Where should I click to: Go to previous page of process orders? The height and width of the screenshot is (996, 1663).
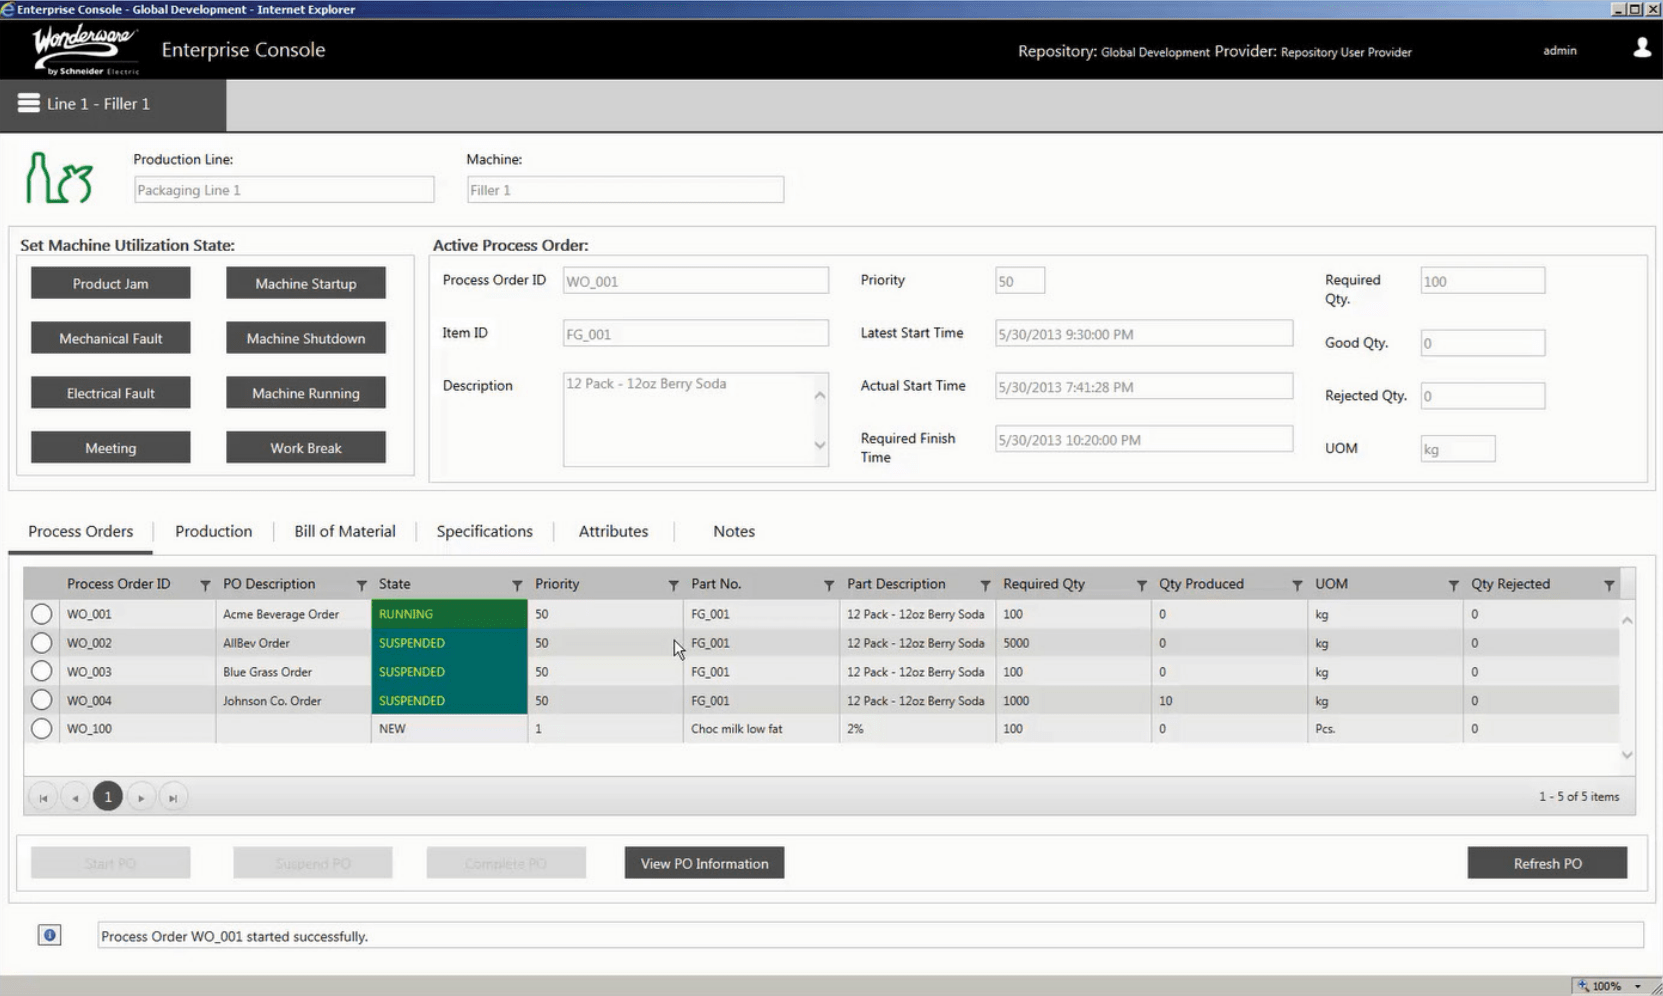point(75,797)
